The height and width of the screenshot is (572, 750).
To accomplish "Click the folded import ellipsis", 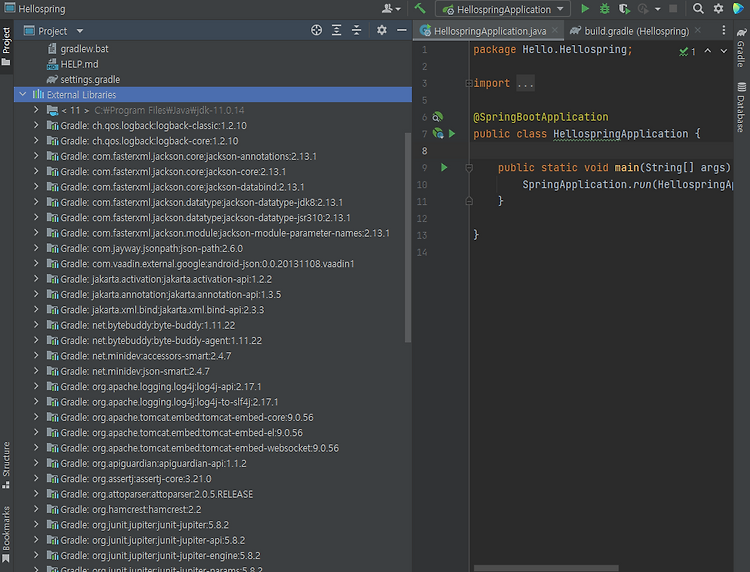I will pyautogui.click(x=525, y=83).
